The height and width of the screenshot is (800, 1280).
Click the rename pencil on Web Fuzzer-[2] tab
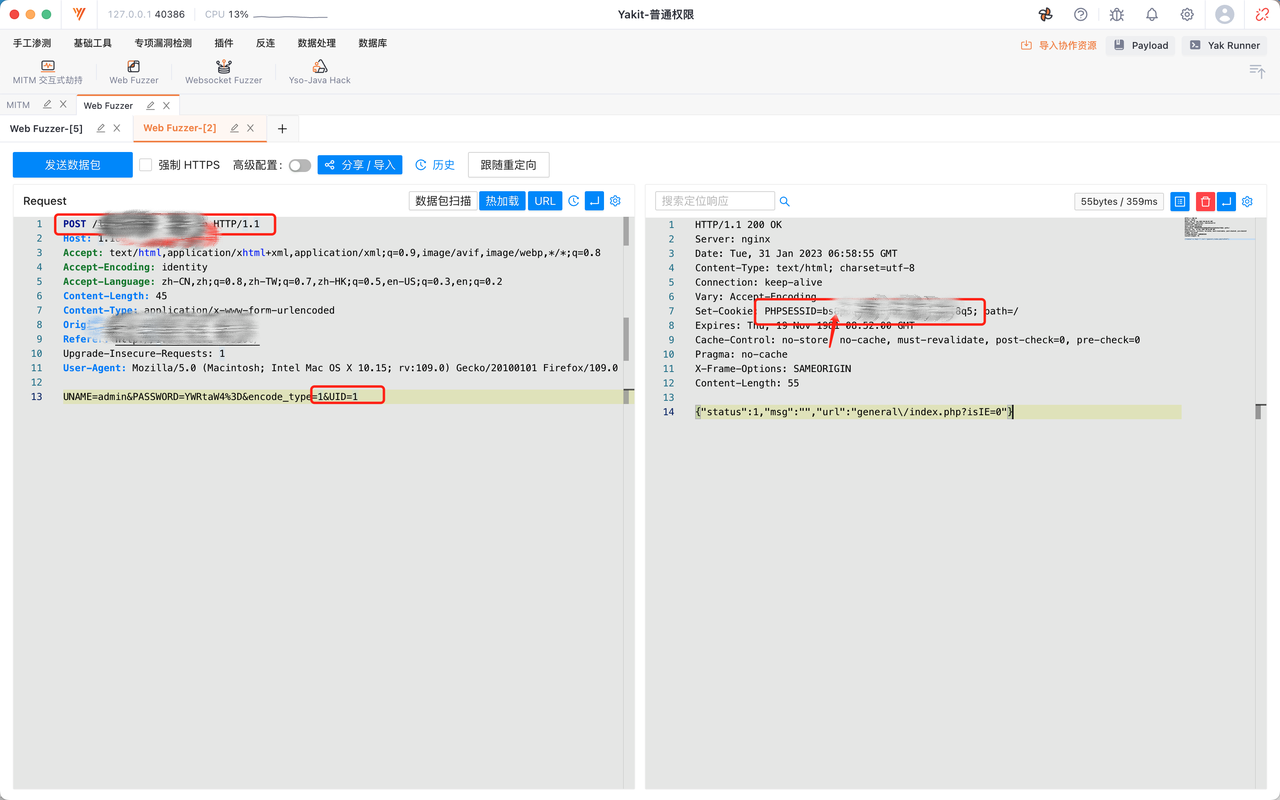click(x=235, y=128)
